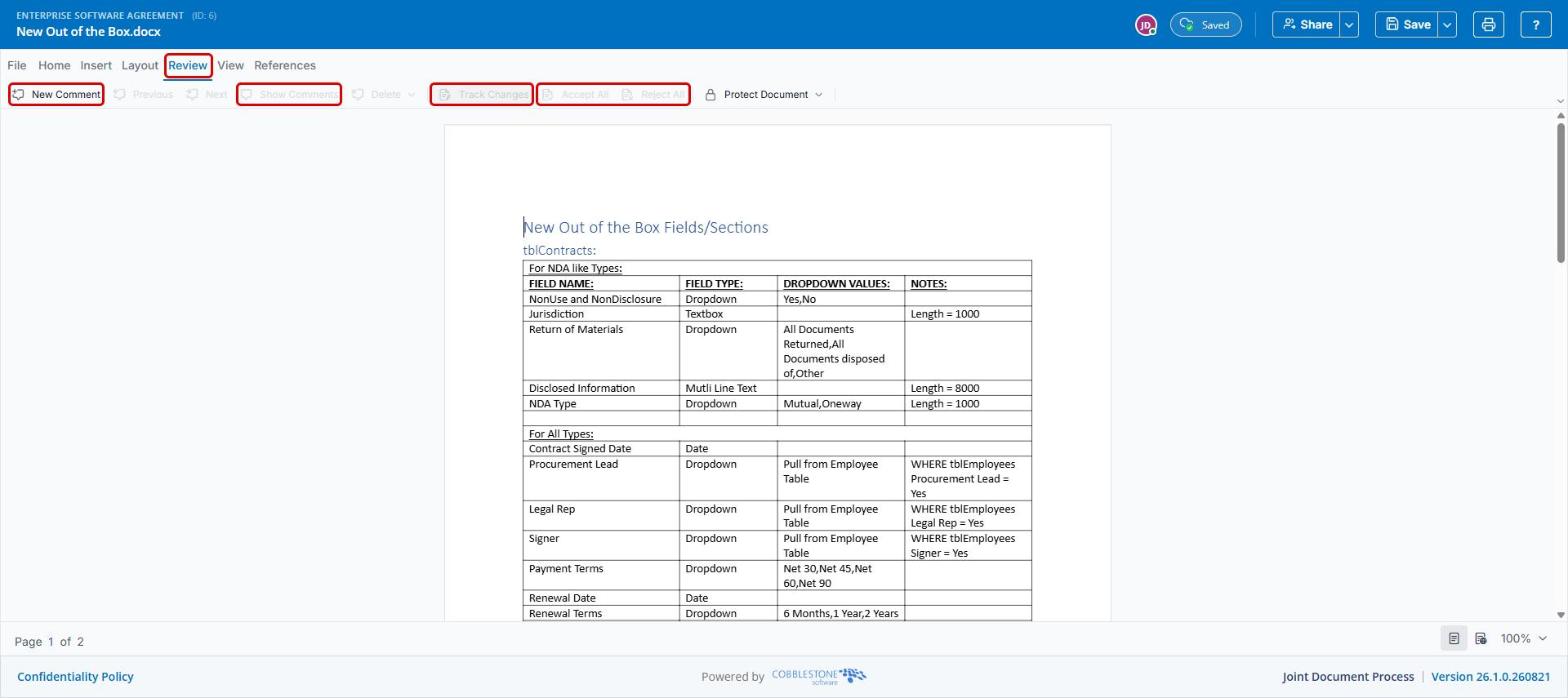The width and height of the screenshot is (1568, 698).
Task: Click the scrollbar down arrow
Action: [1560, 615]
